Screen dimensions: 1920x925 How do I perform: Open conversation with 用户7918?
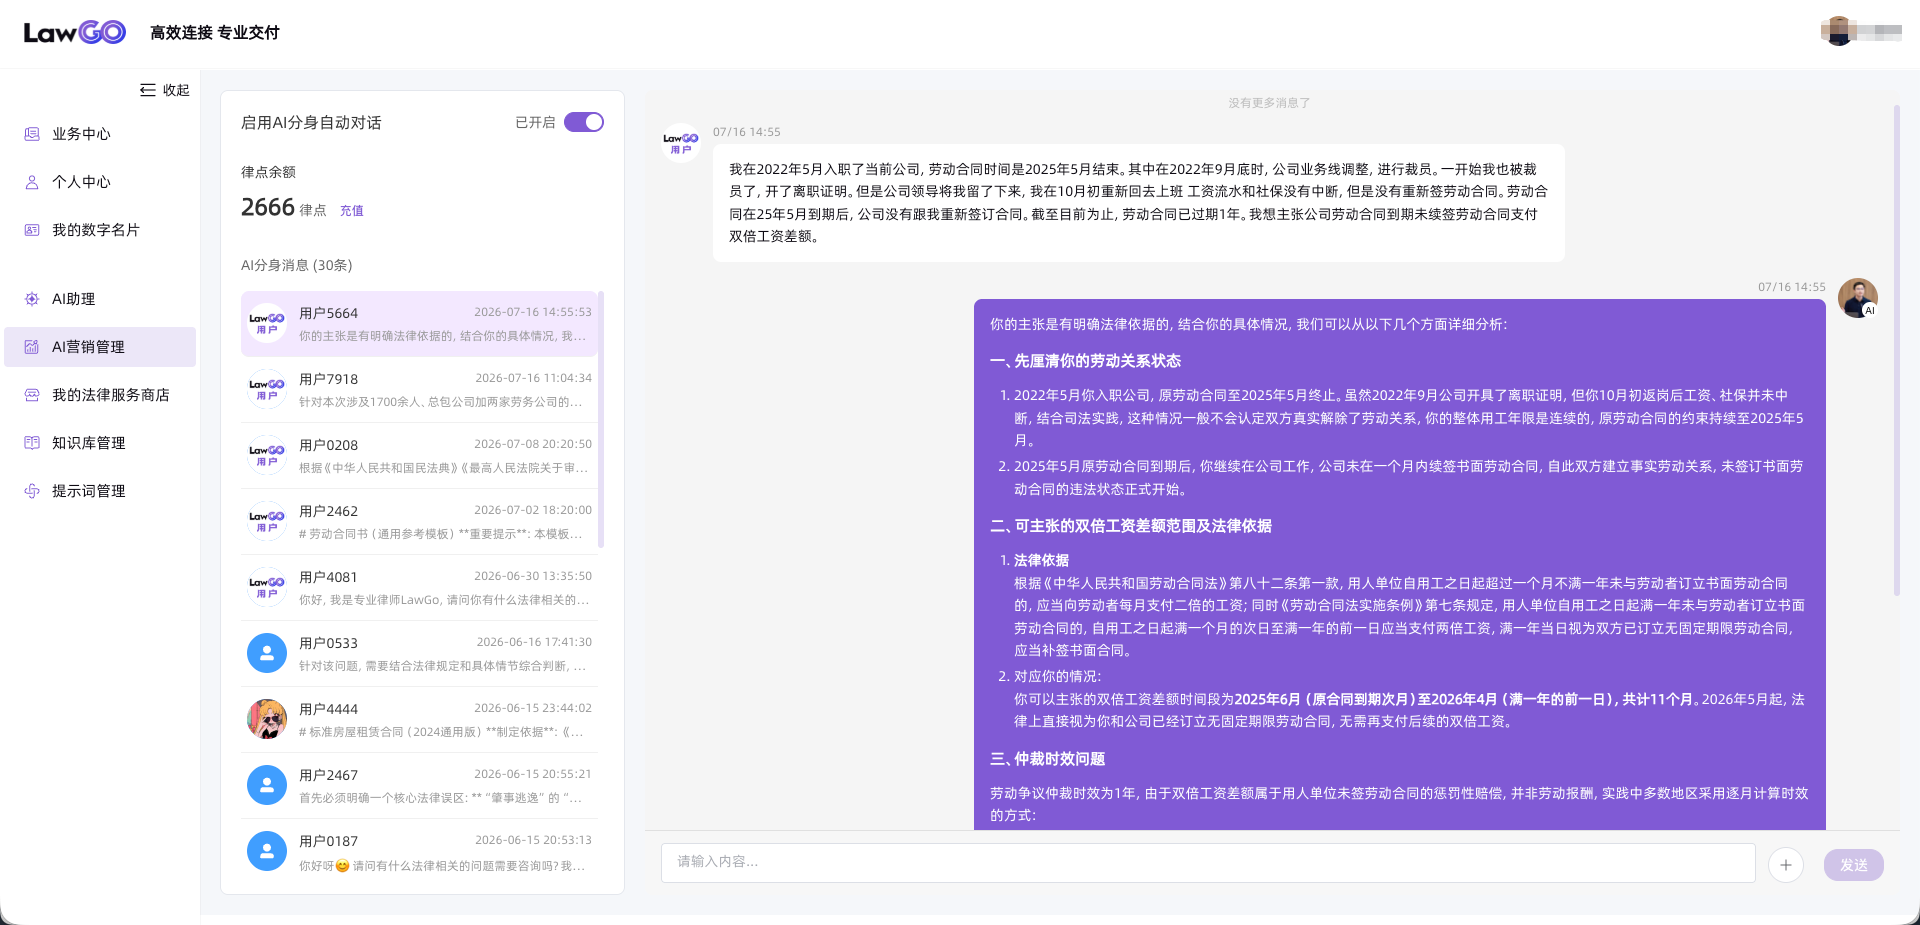(419, 390)
